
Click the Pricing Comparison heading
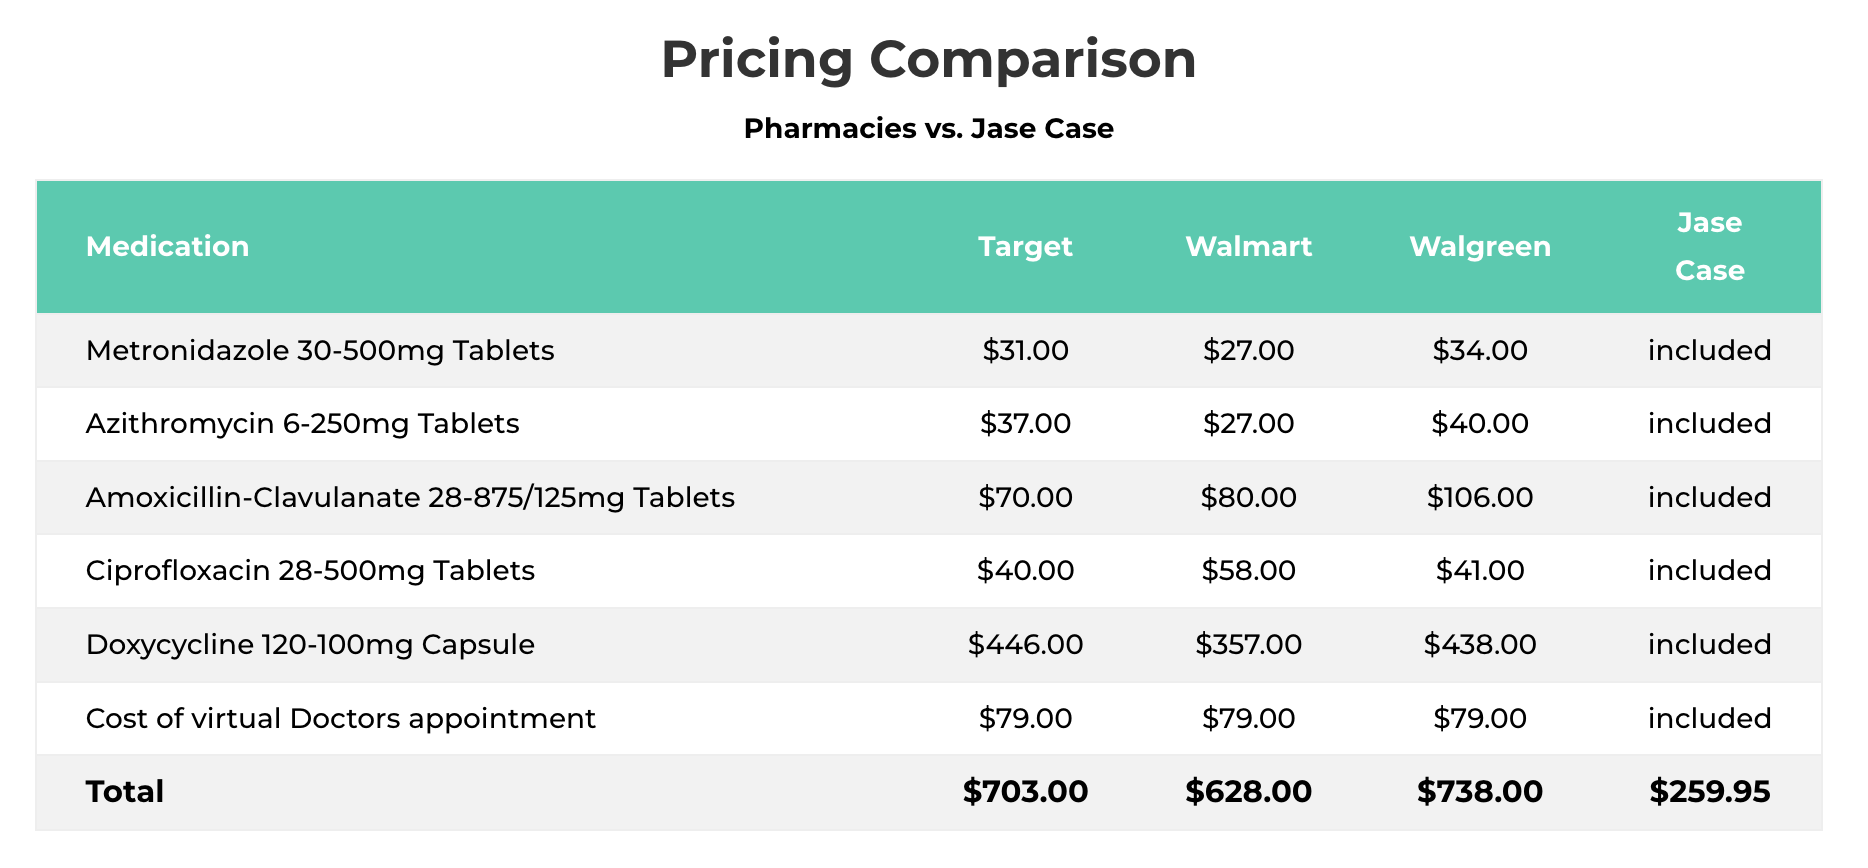(x=929, y=60)
